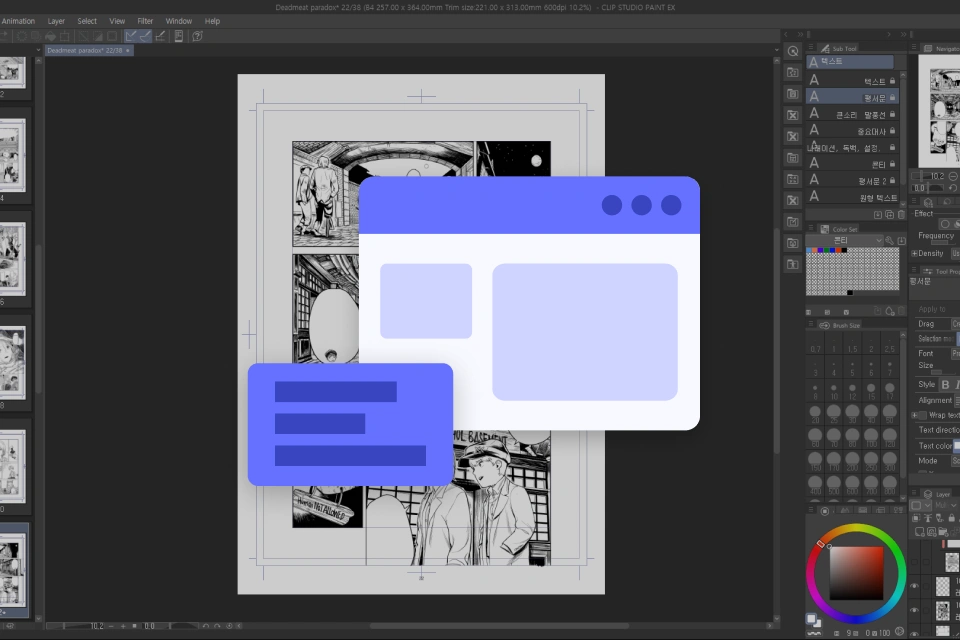Image resolution: width=960 pixels, height=640 pixels.
Task: Open the Brush Size panel menu icon
Action: pos(811,325)
